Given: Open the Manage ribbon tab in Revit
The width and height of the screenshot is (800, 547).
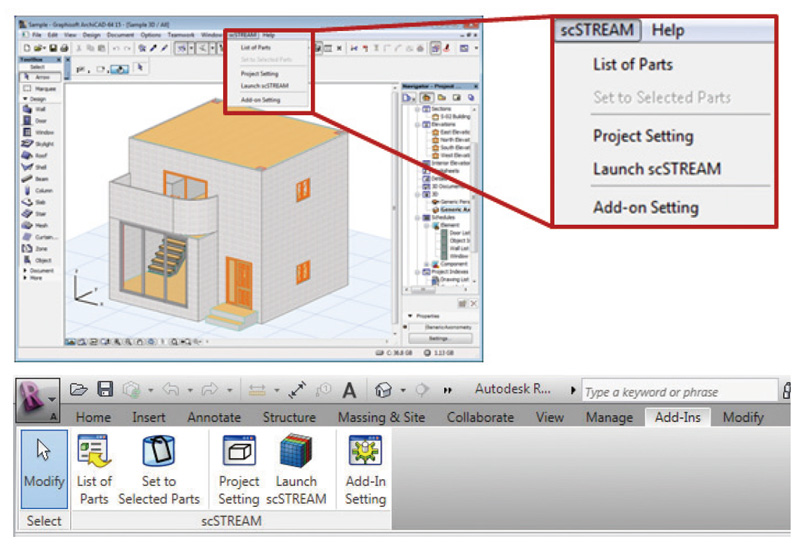Looking at the screenshot, I should tap(609, 417).
